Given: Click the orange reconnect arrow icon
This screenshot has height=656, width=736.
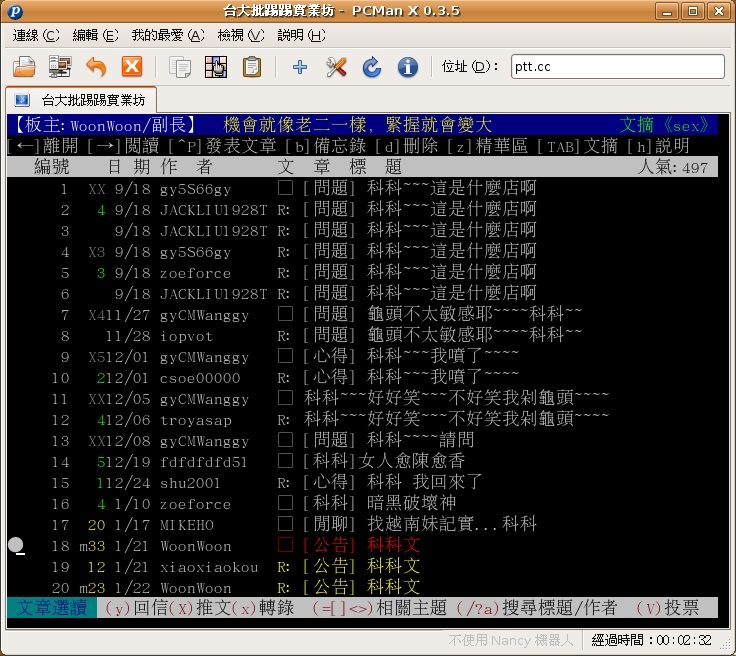Looking at the screenshot, I should [96, 67].
